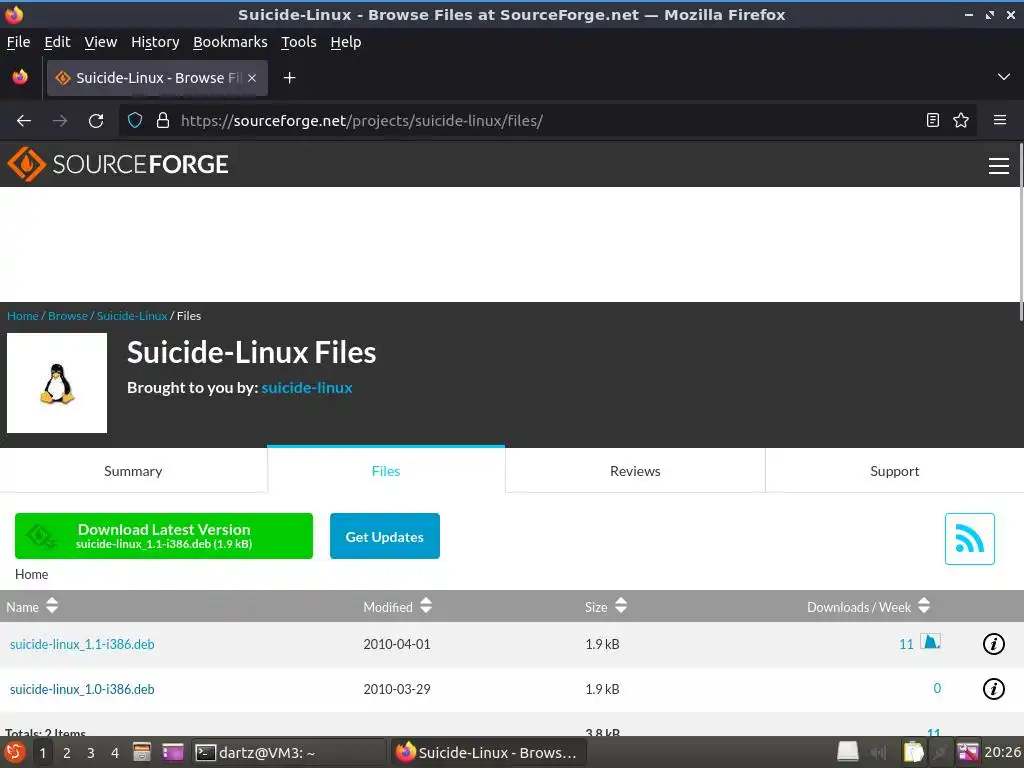Open the Tools menu
The width and height of the screenshot is (1024, 768).
(298, 42)
